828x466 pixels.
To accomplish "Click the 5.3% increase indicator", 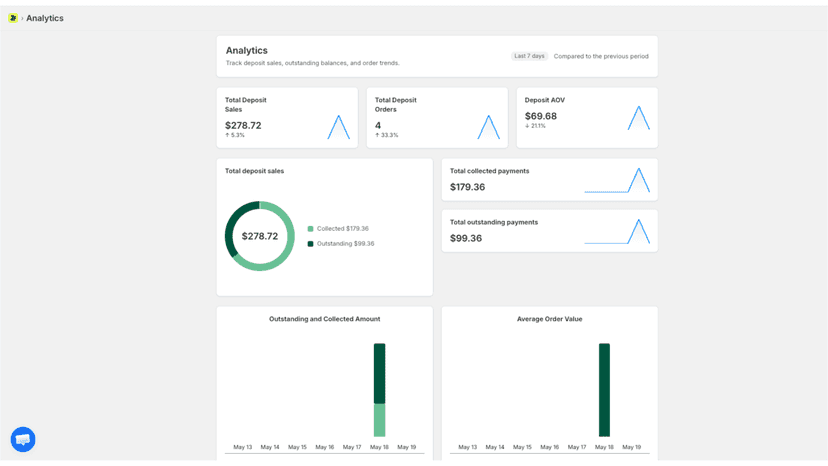I will tap(235, 135).
